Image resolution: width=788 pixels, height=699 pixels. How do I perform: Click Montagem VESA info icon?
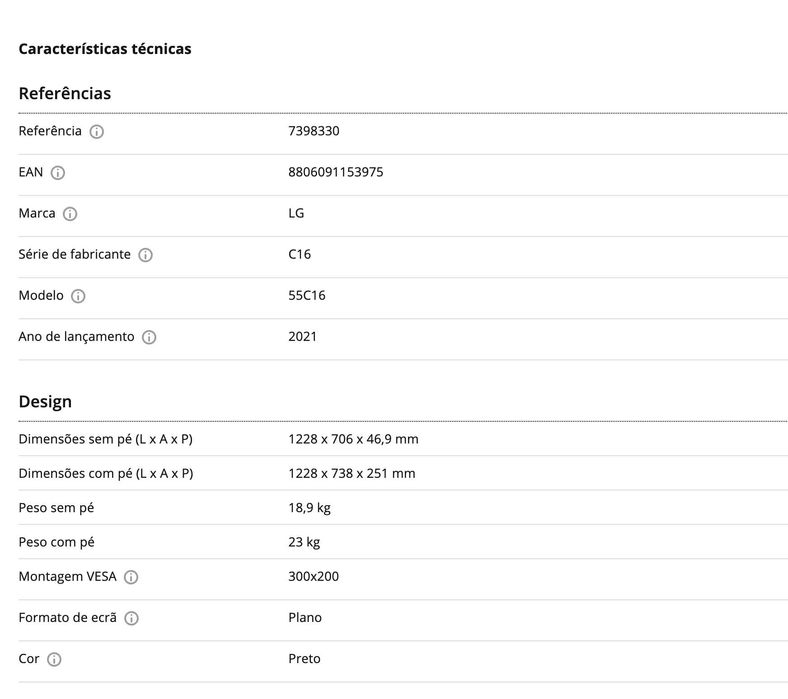coord(131,577)
